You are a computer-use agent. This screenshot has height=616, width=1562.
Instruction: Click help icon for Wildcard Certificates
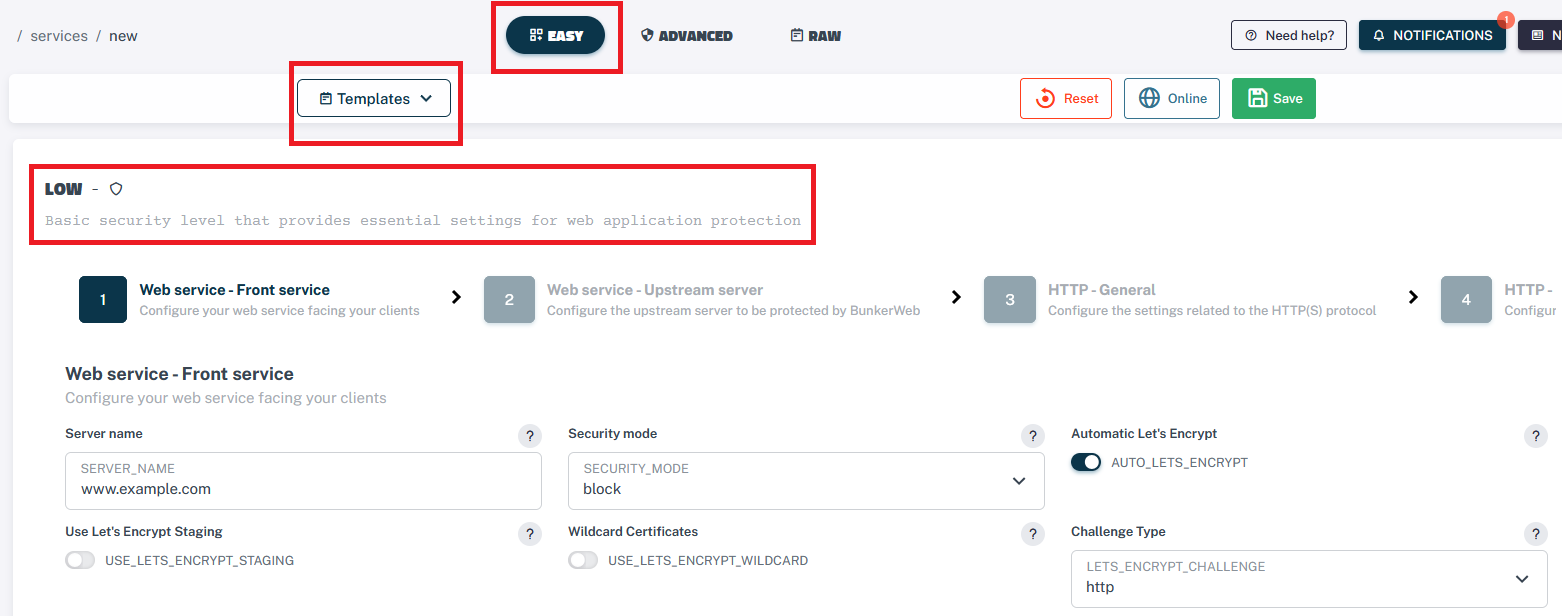coord(1033,534)
